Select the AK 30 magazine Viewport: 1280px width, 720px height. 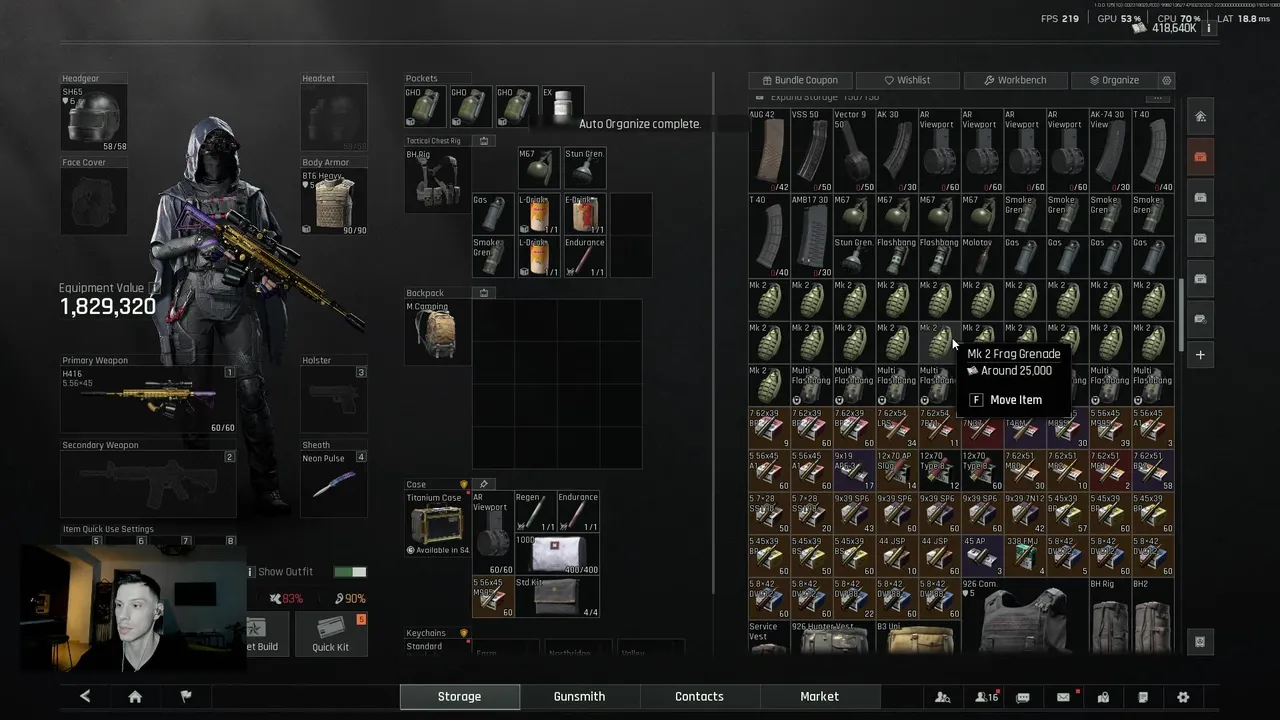click(896, 151)
